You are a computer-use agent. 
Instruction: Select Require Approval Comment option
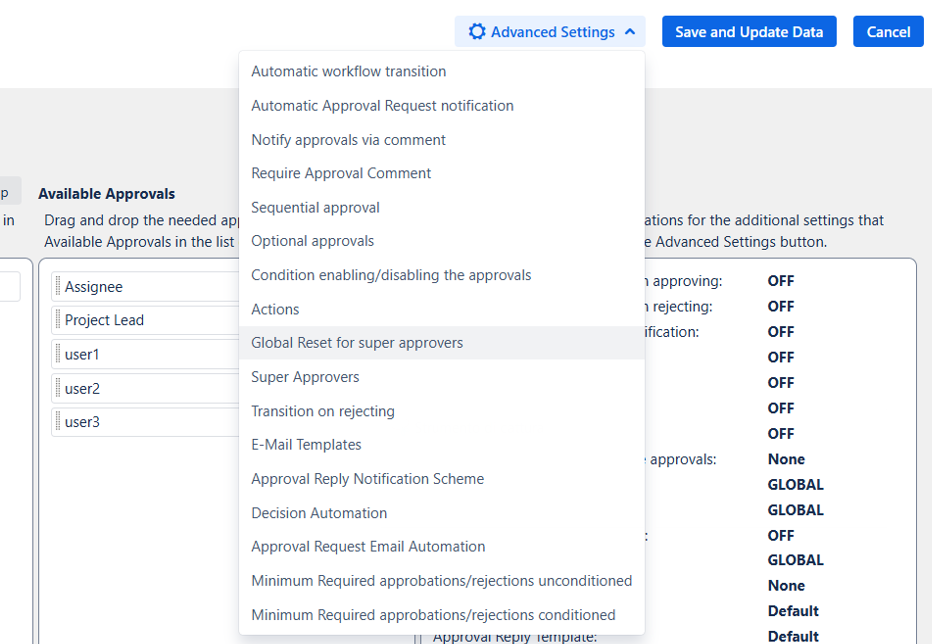point(341,174)
